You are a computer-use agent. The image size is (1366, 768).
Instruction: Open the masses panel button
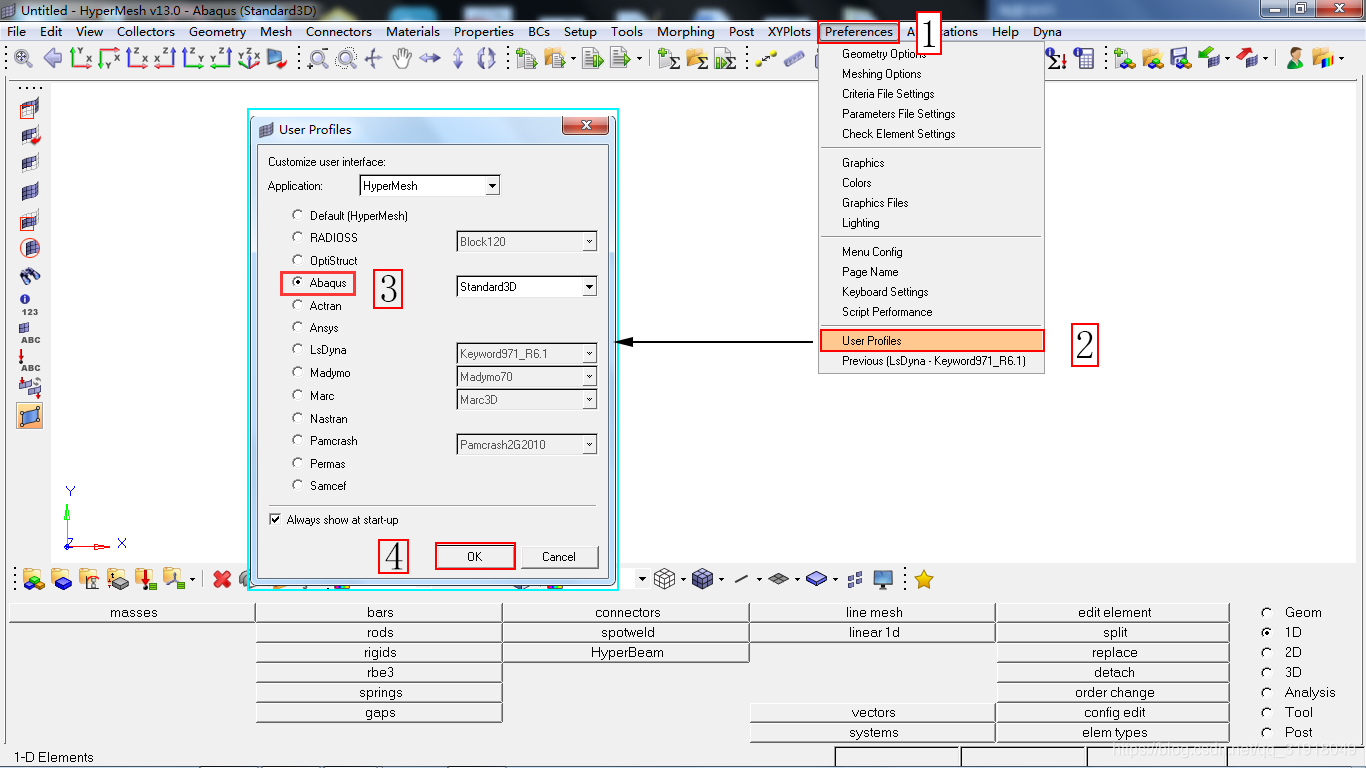133,612
